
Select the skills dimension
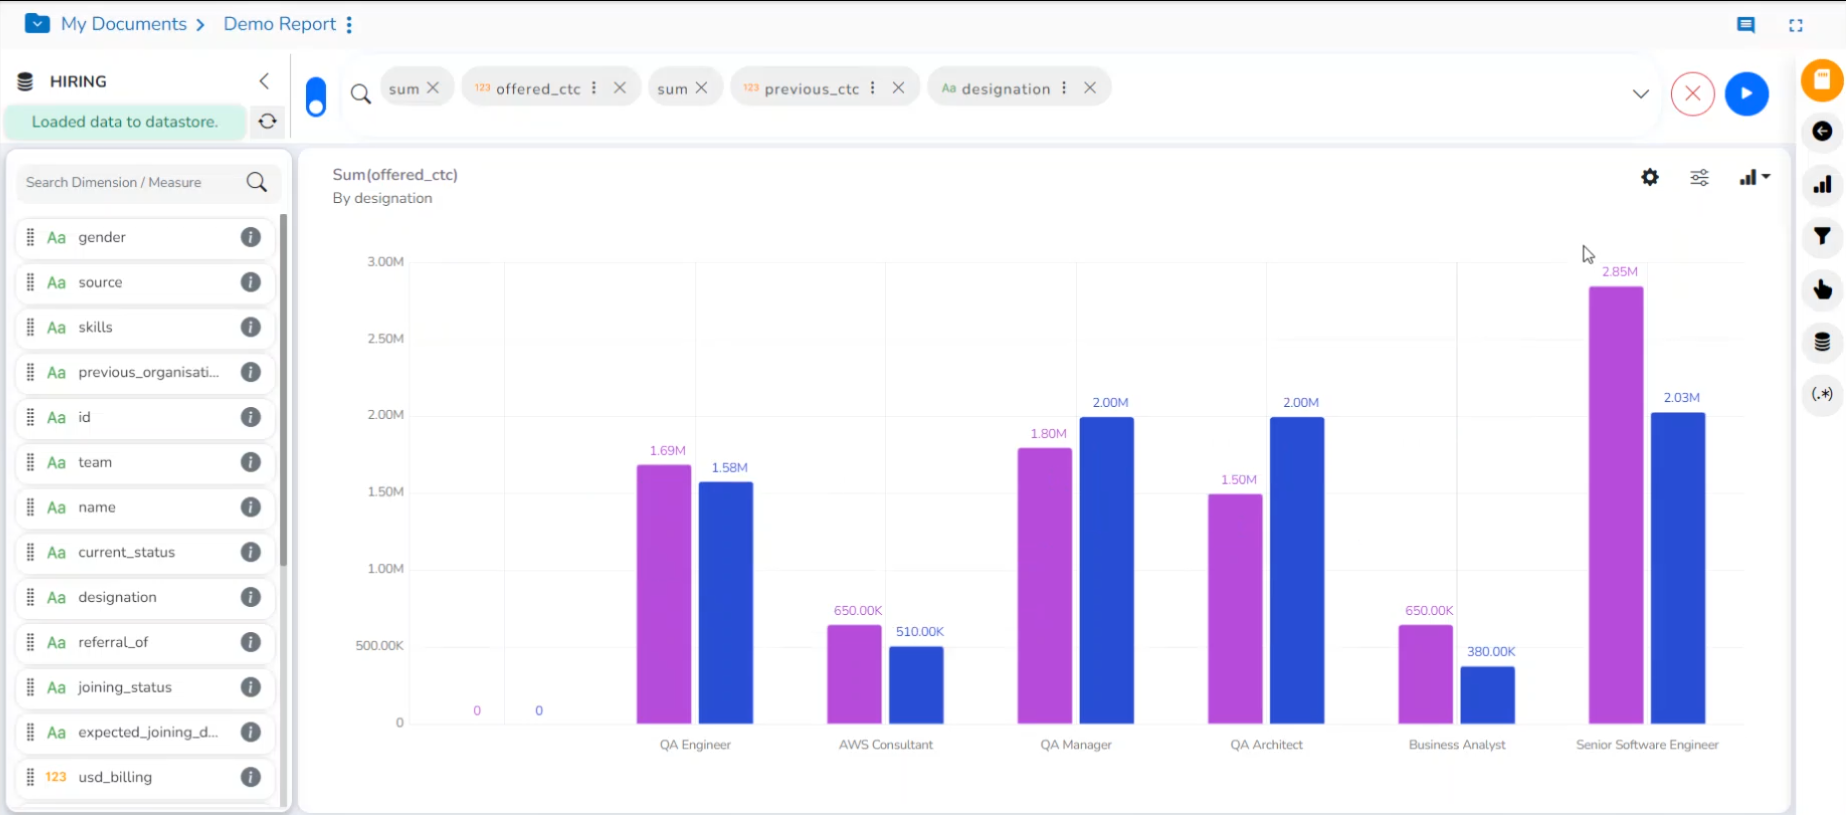tap(146, 327)
